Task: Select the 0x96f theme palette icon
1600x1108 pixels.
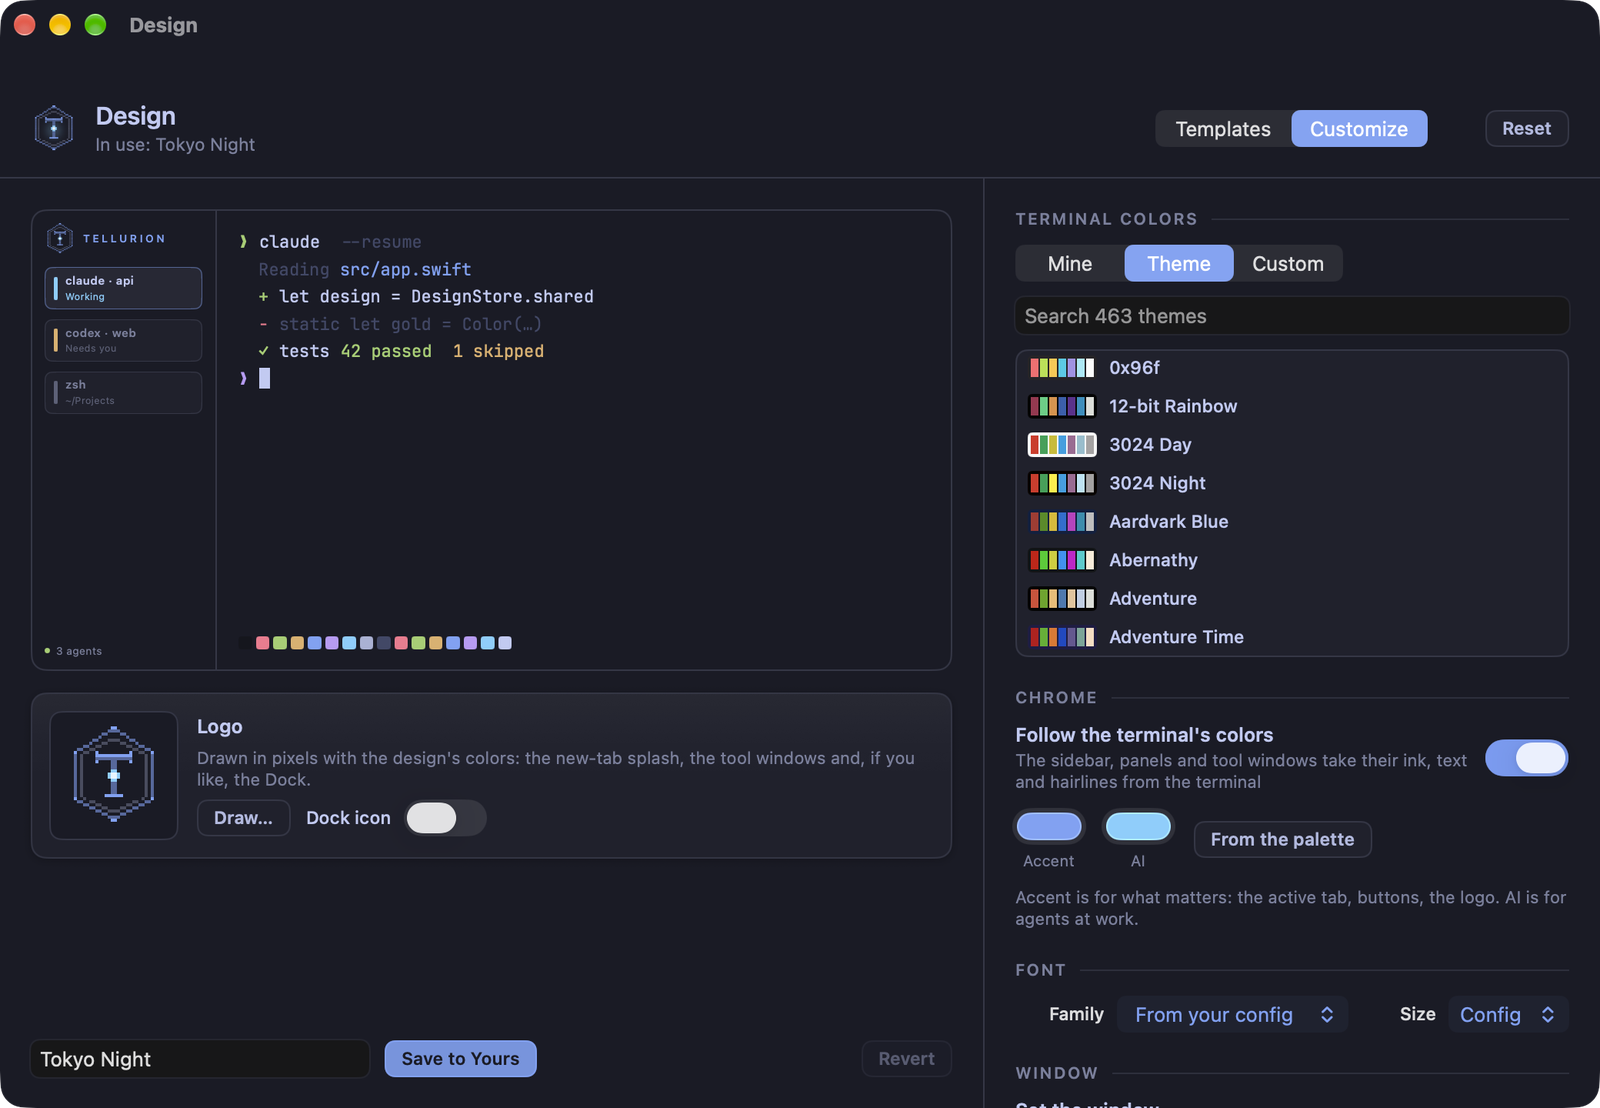Action: tap(1062, 368)
